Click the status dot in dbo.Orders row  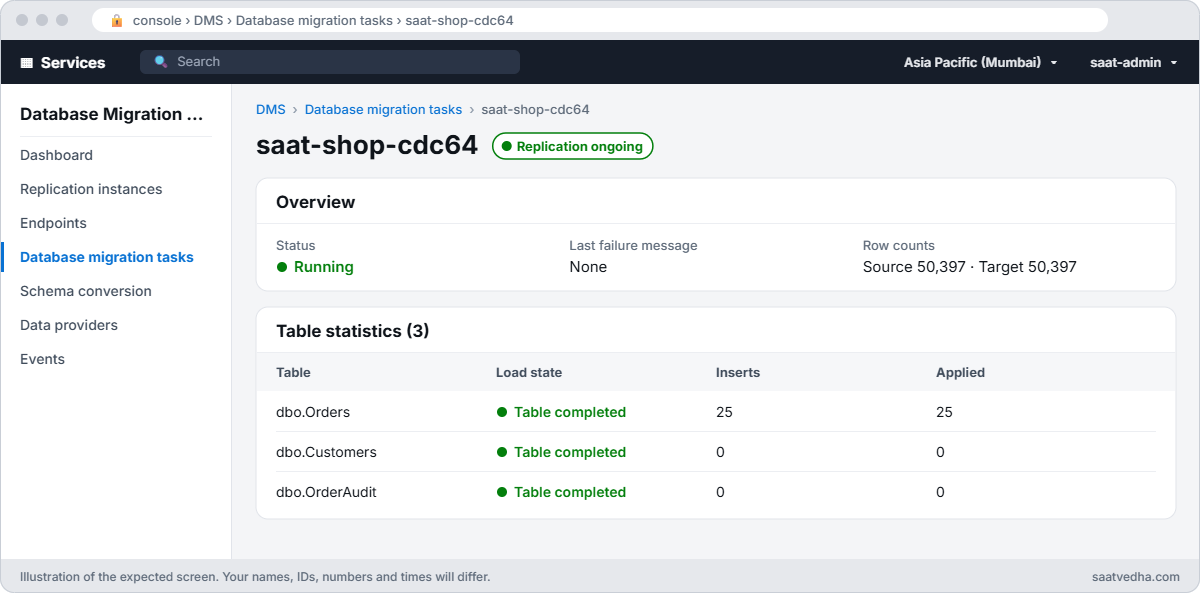(502, 412)
